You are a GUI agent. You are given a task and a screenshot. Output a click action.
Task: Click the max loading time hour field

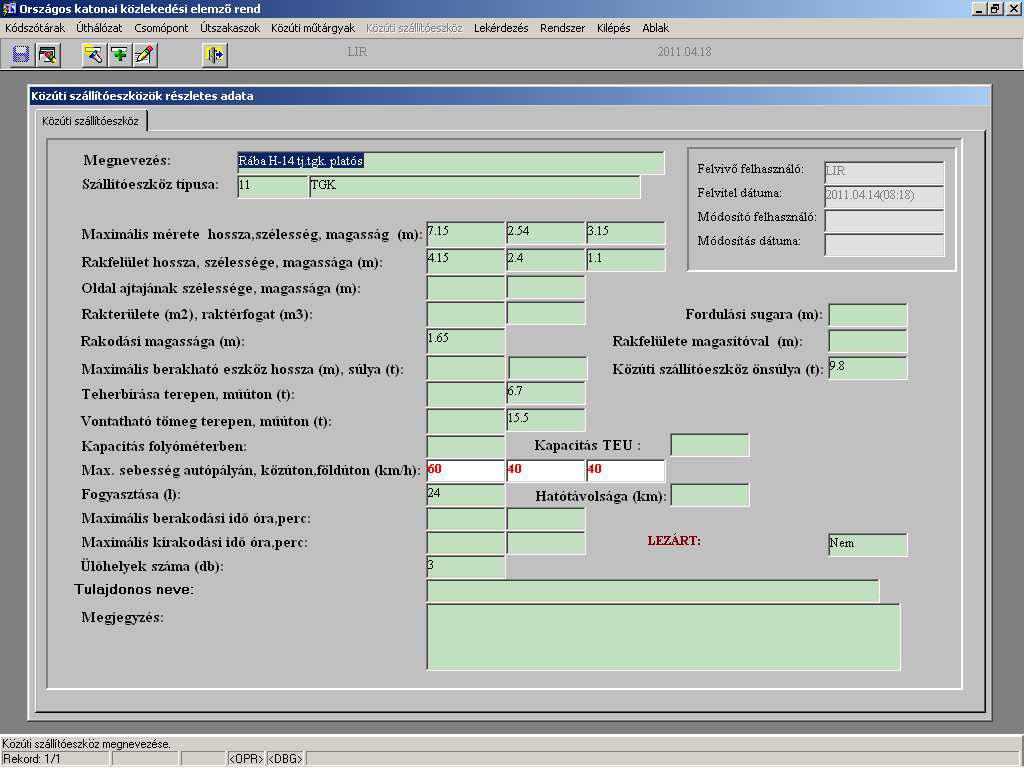[x=466, y=519]
